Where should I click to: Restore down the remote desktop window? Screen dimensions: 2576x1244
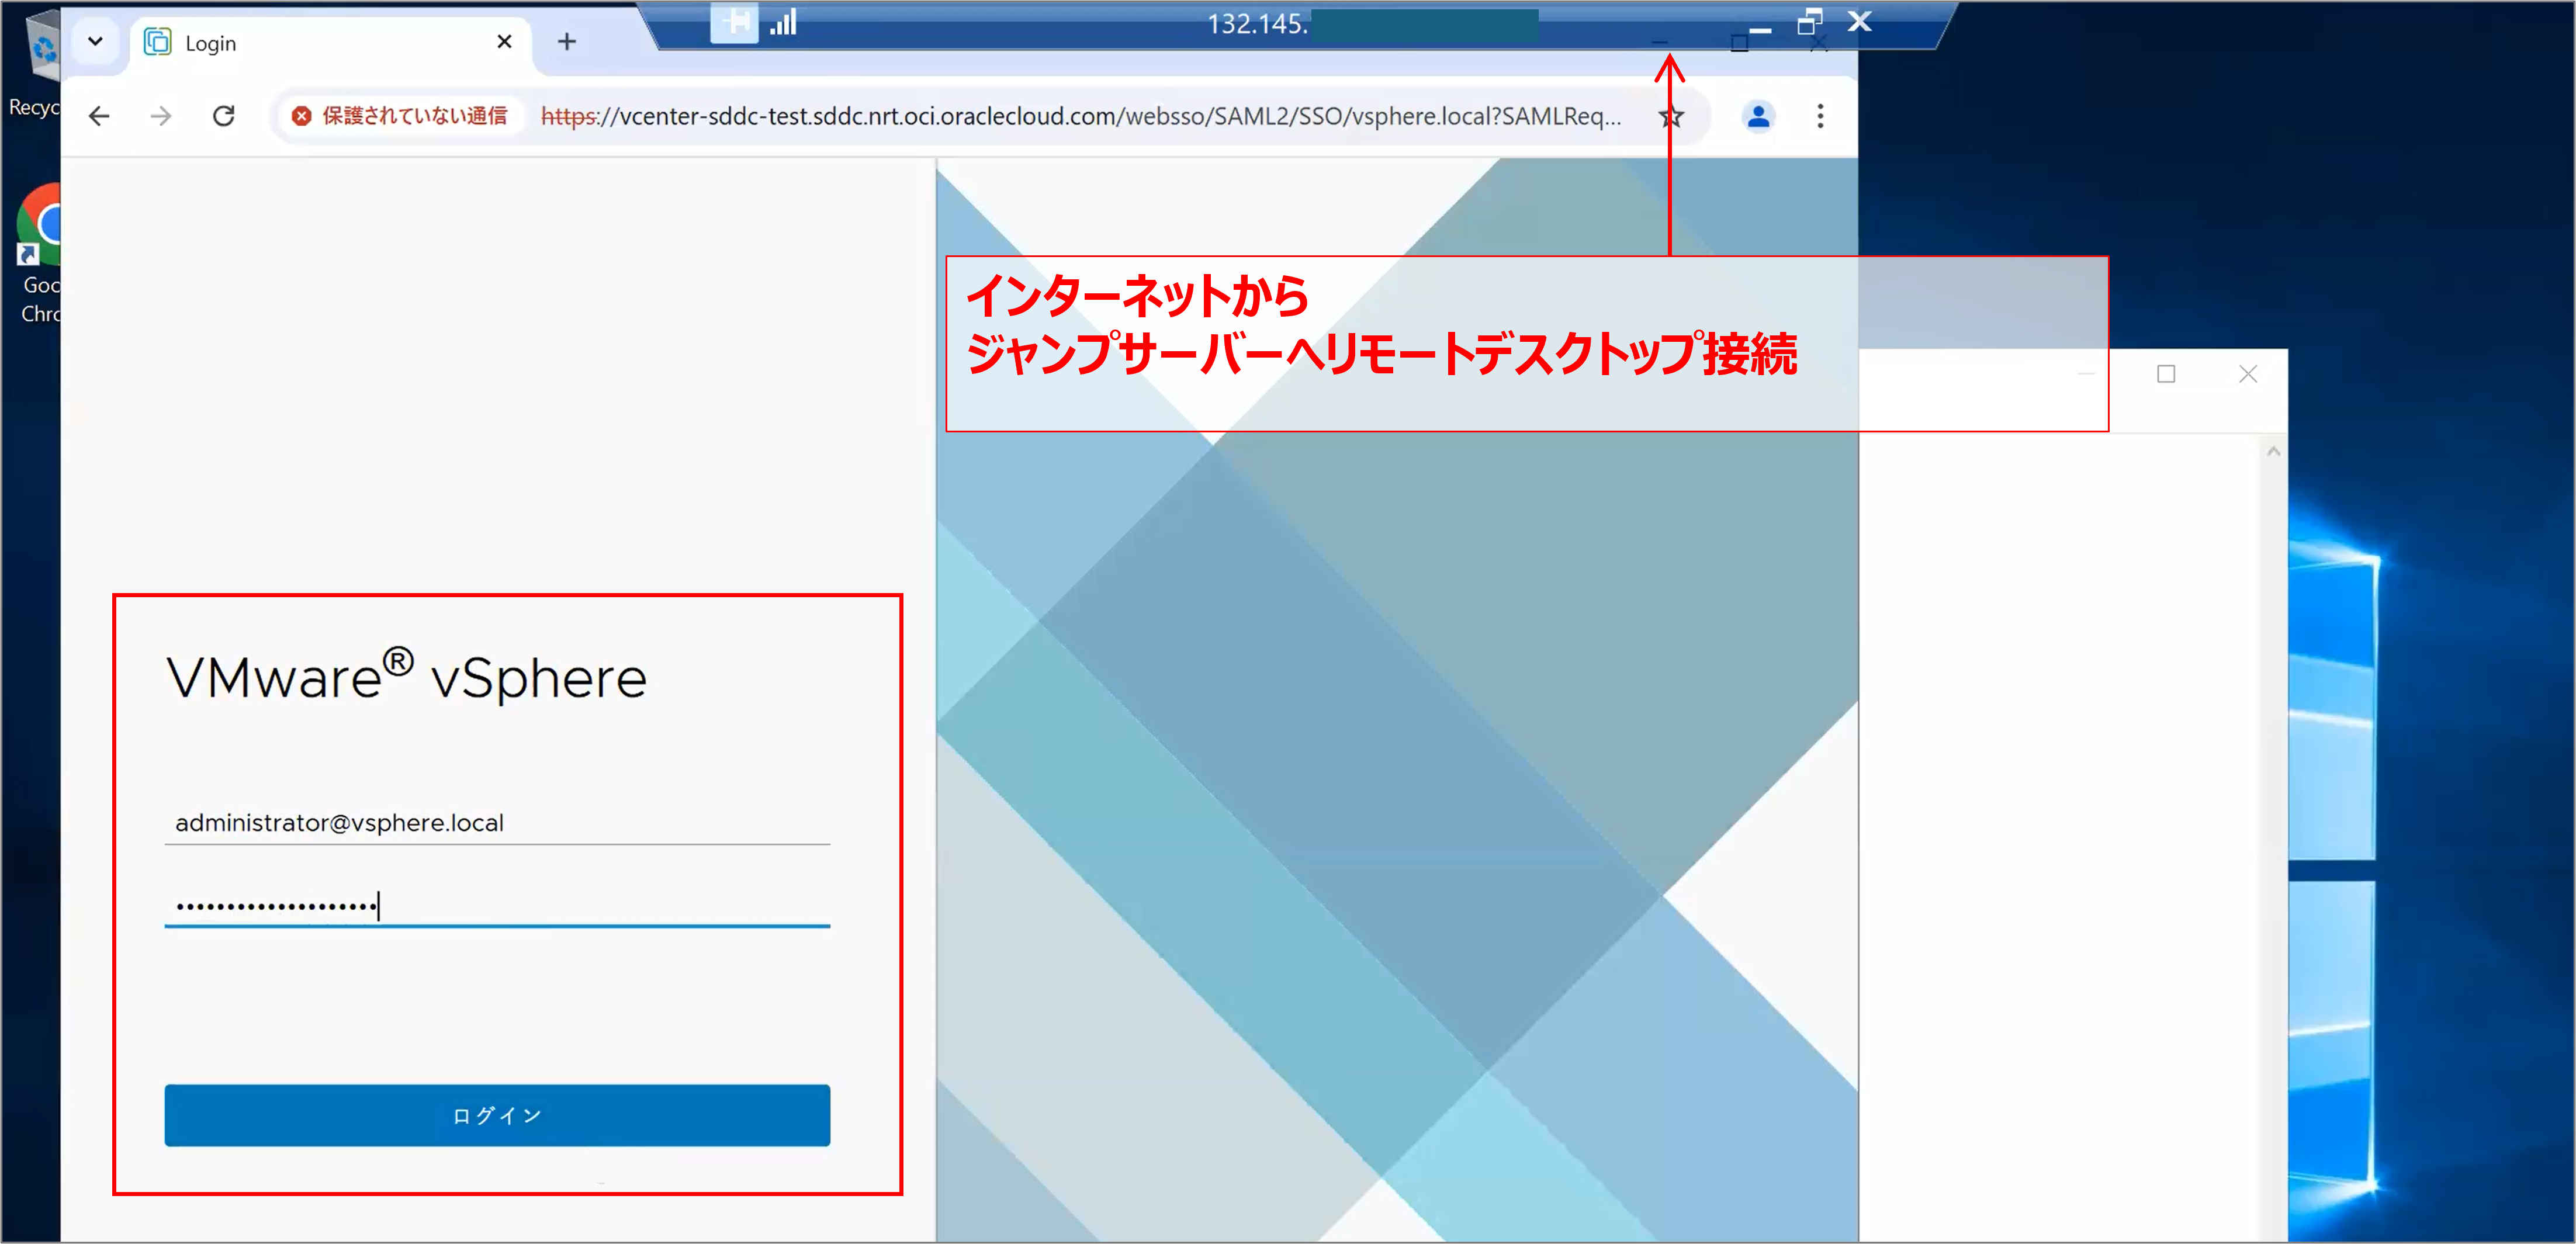[1810, 22]
